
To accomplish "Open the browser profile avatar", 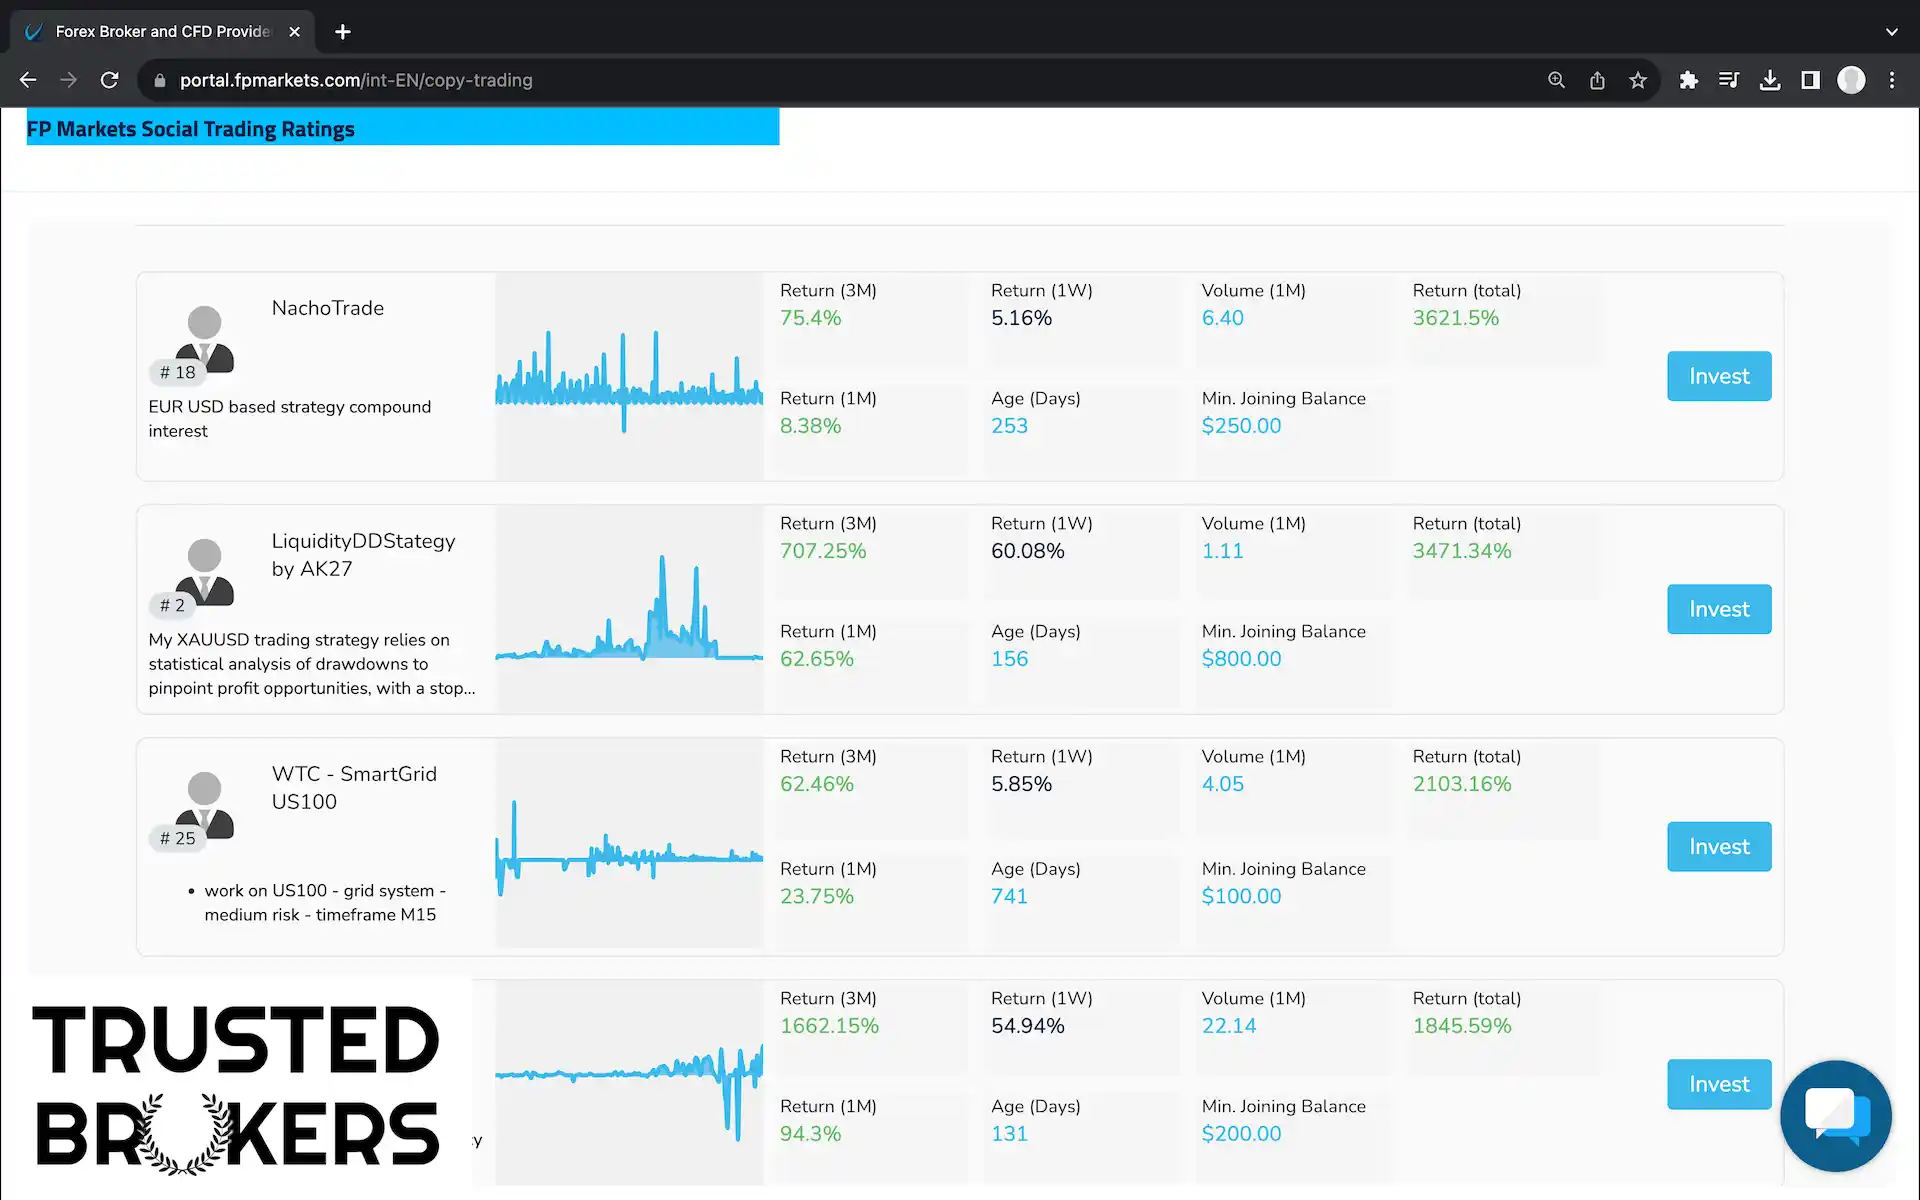I will (1851, 80).
